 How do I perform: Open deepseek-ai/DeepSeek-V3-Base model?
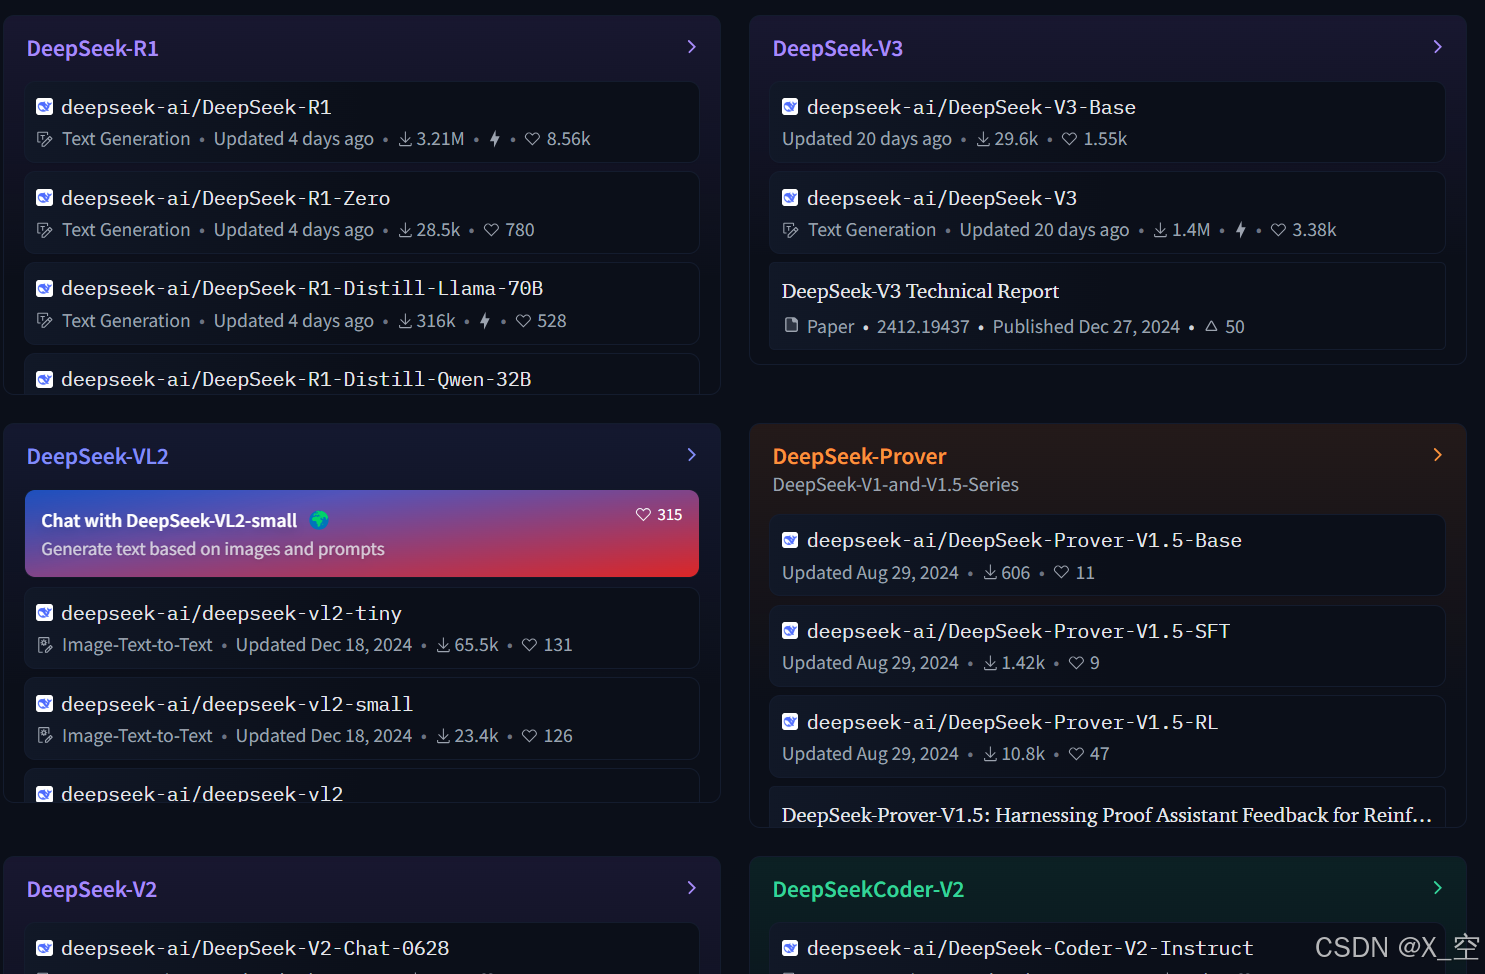[x=1107, y=122]
